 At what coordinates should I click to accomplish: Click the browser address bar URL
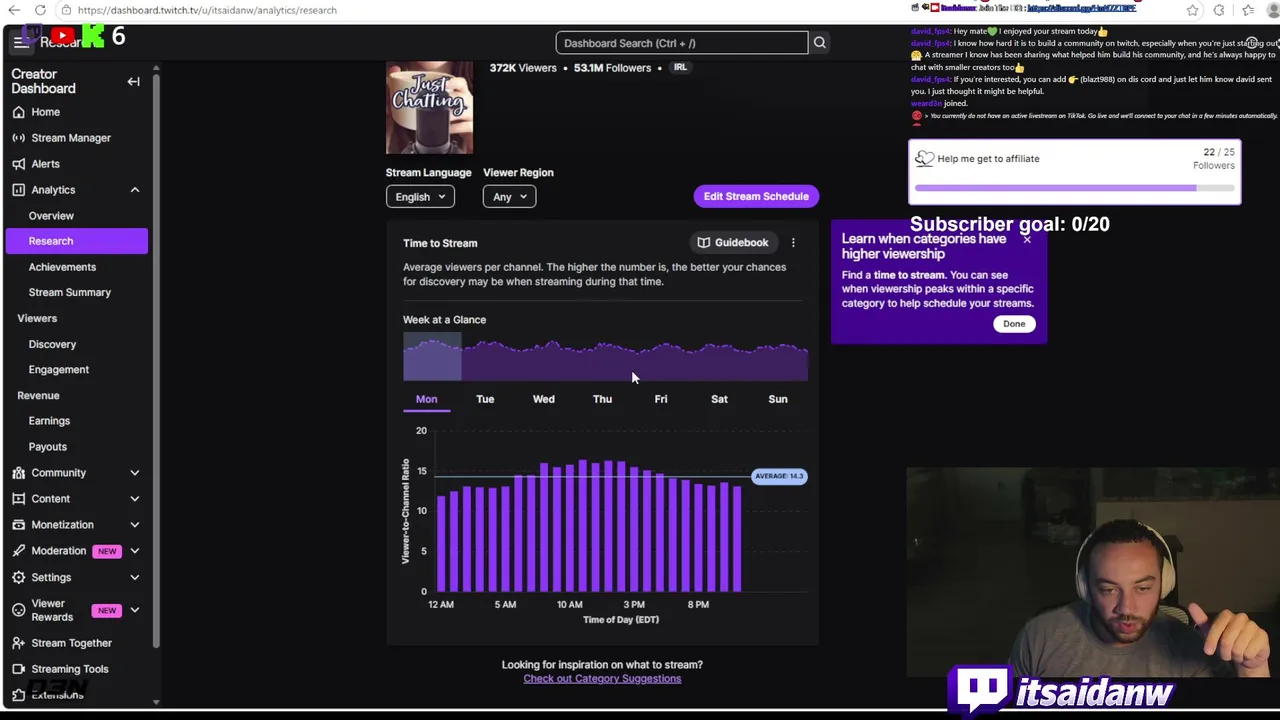point(207,10)
